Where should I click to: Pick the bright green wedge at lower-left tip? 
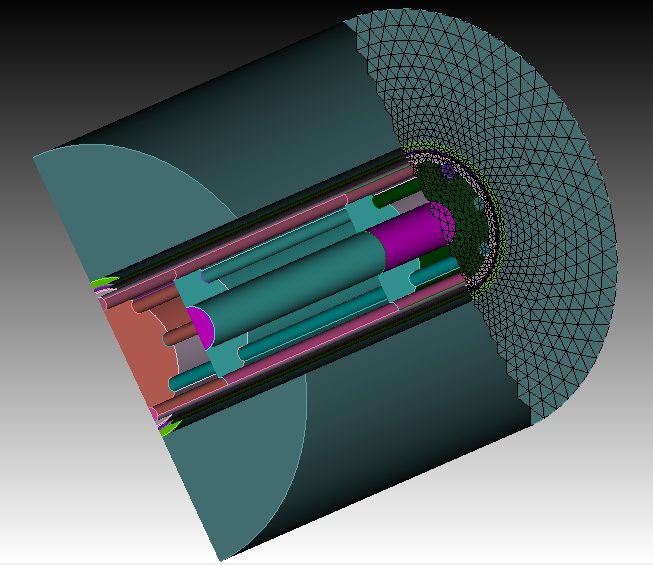[168, 428]
